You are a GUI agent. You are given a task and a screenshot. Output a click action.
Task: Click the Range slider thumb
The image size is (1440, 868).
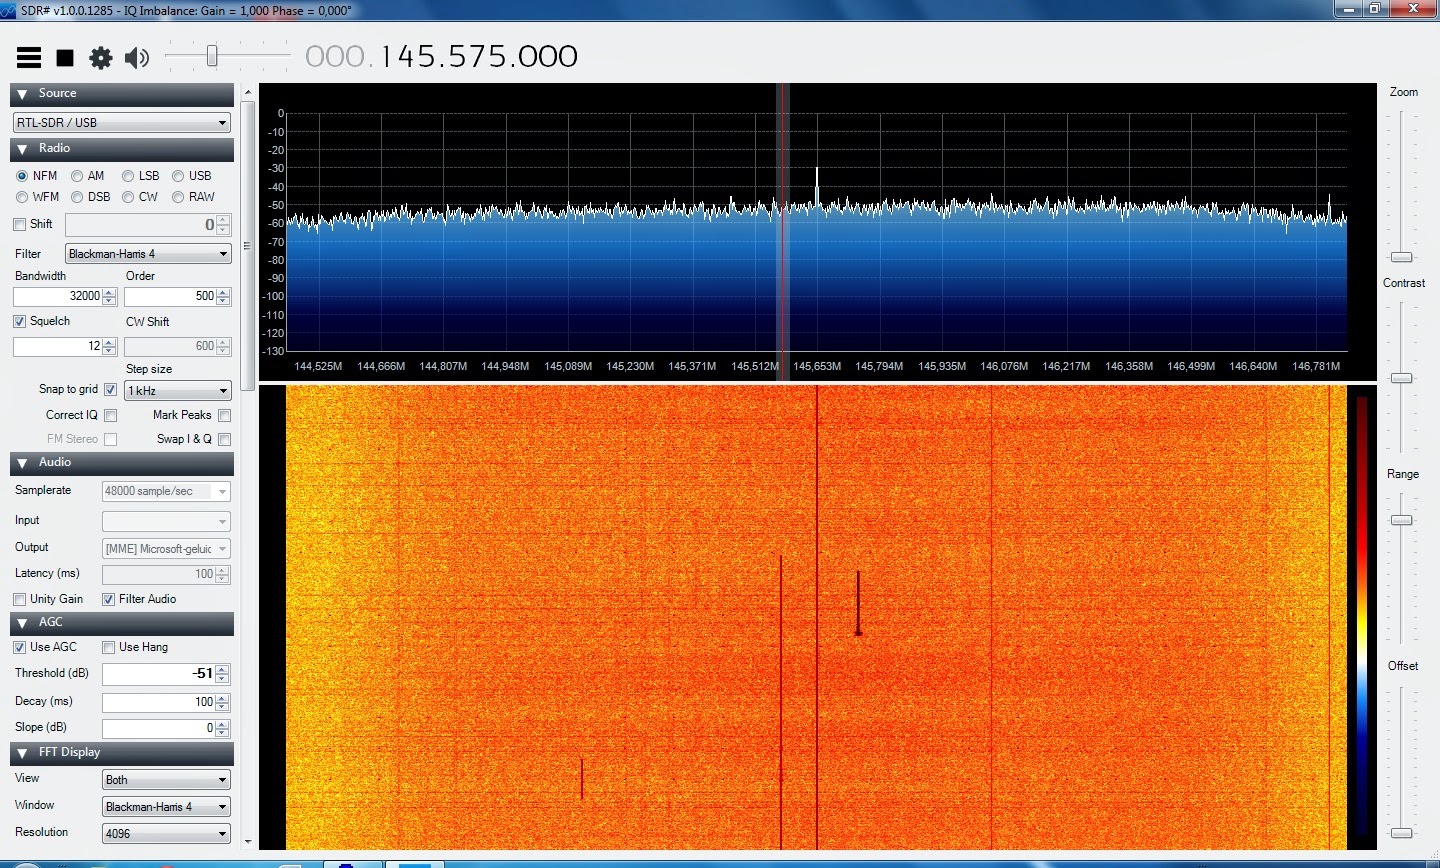1402,520
